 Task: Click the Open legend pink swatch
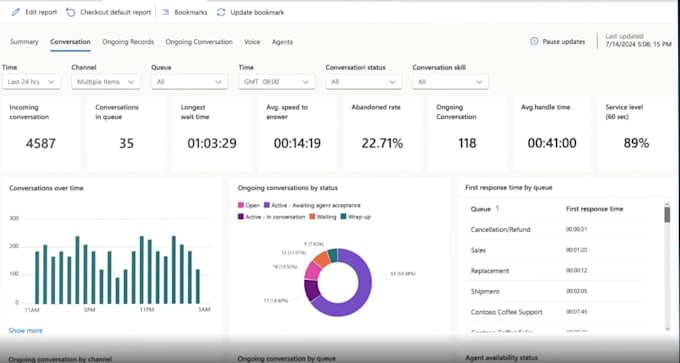click(241, 206)
